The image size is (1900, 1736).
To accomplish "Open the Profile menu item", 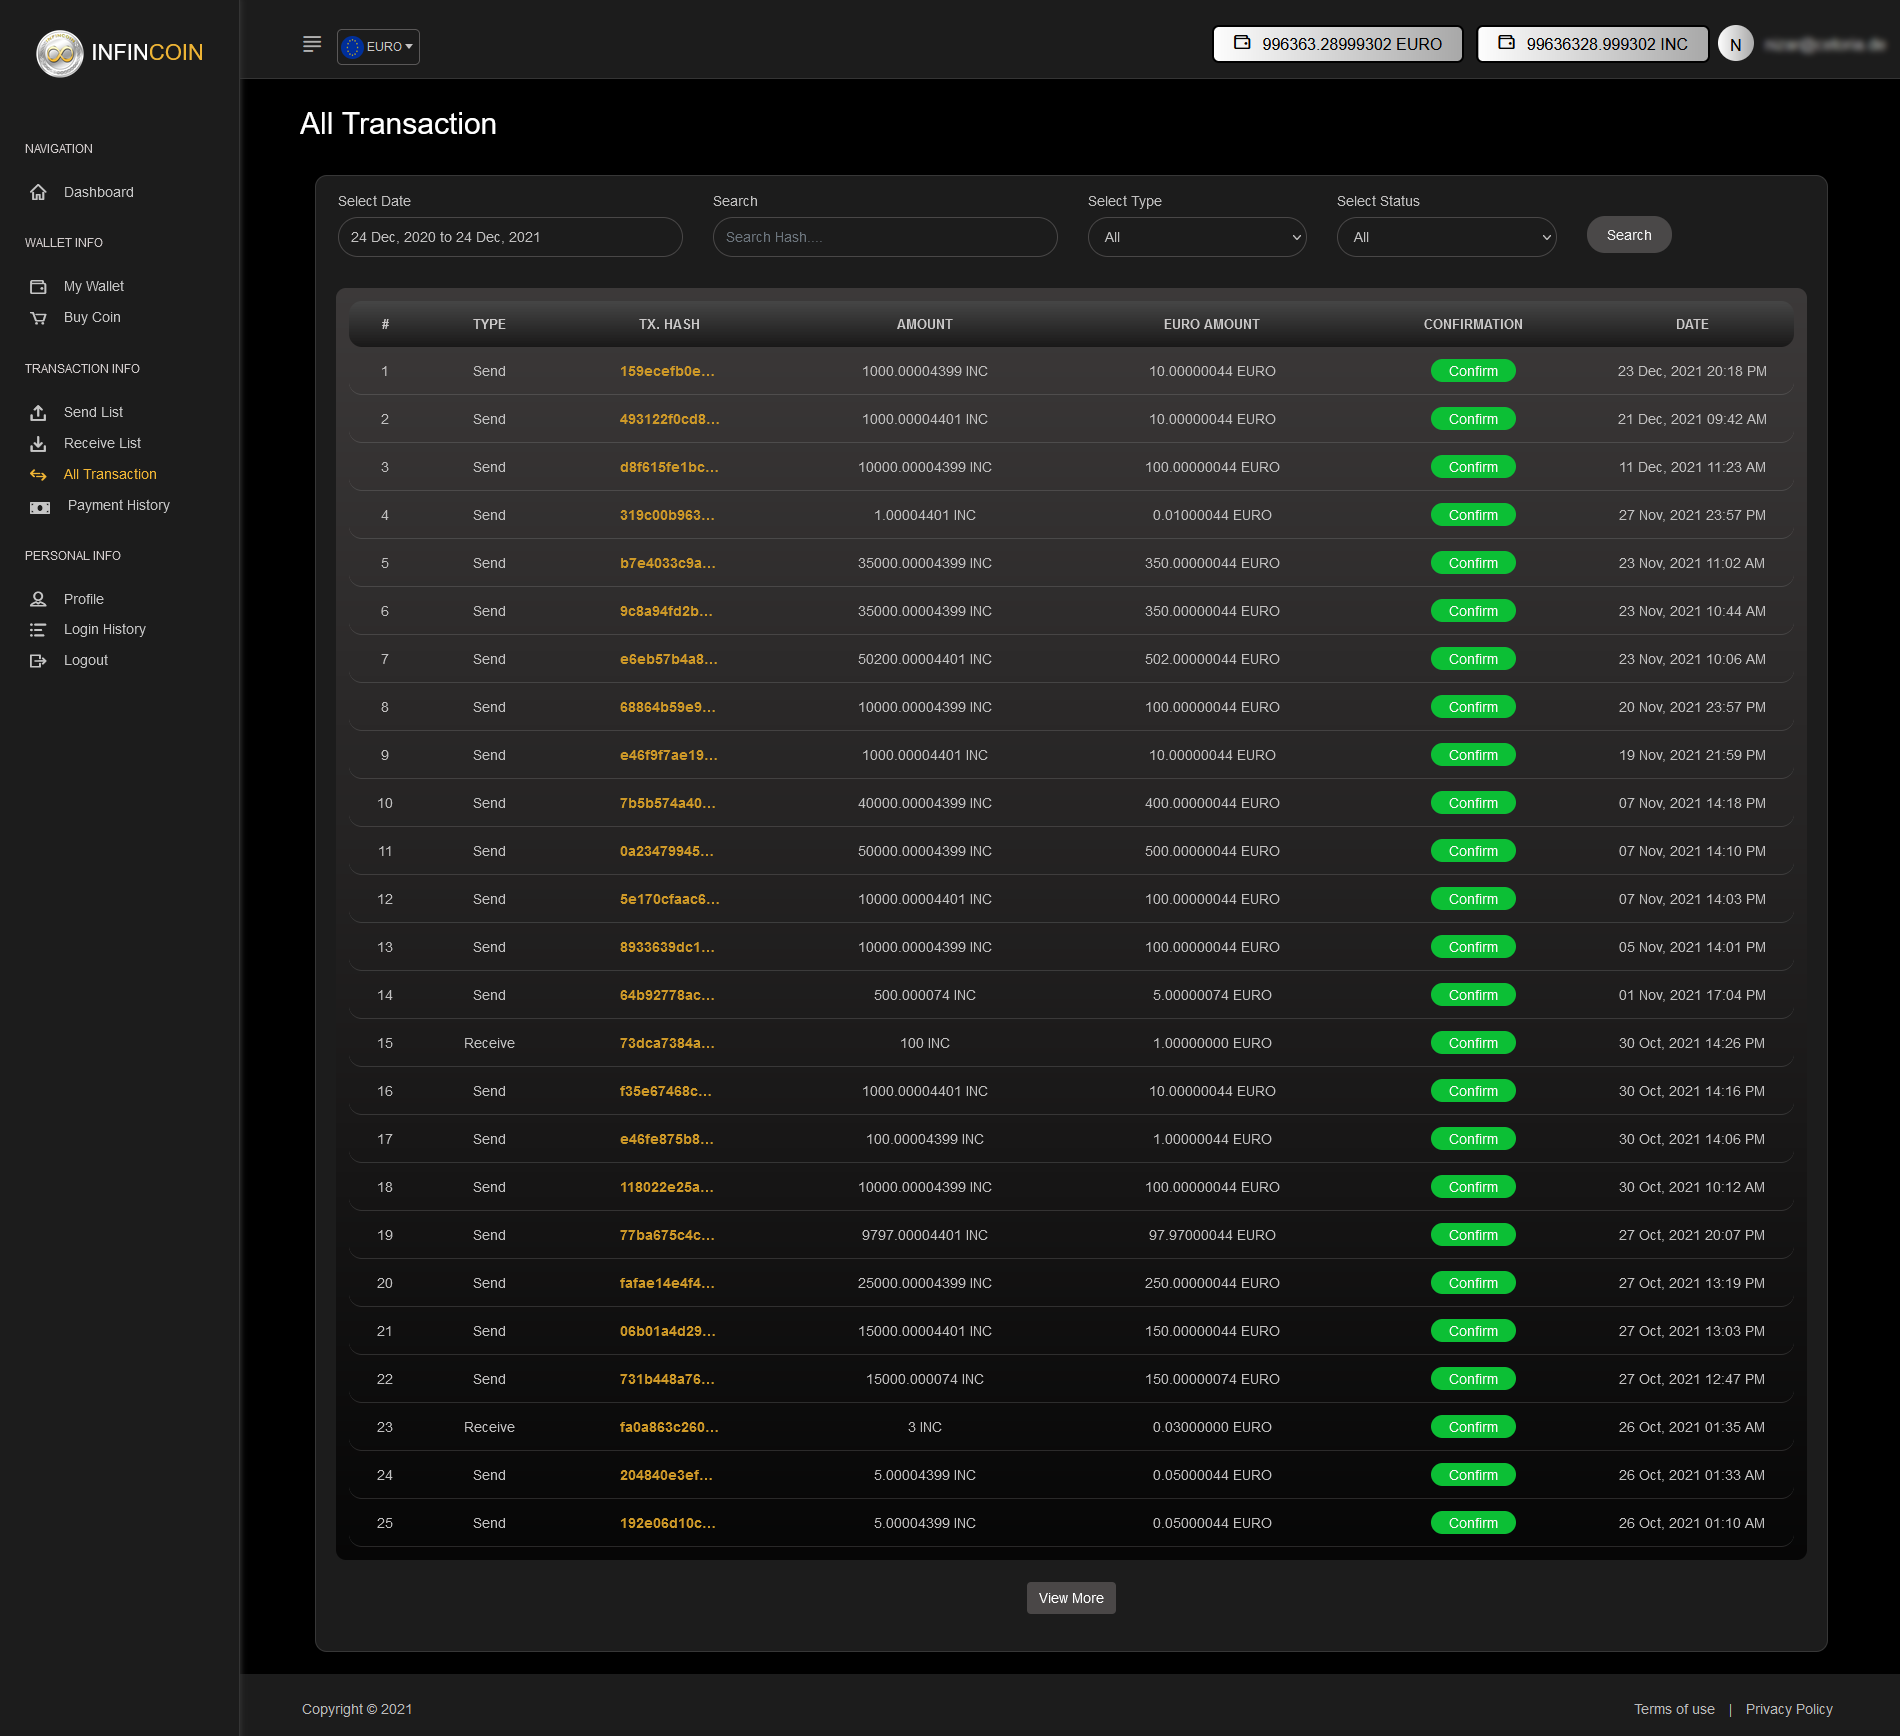I will [83, 599].
